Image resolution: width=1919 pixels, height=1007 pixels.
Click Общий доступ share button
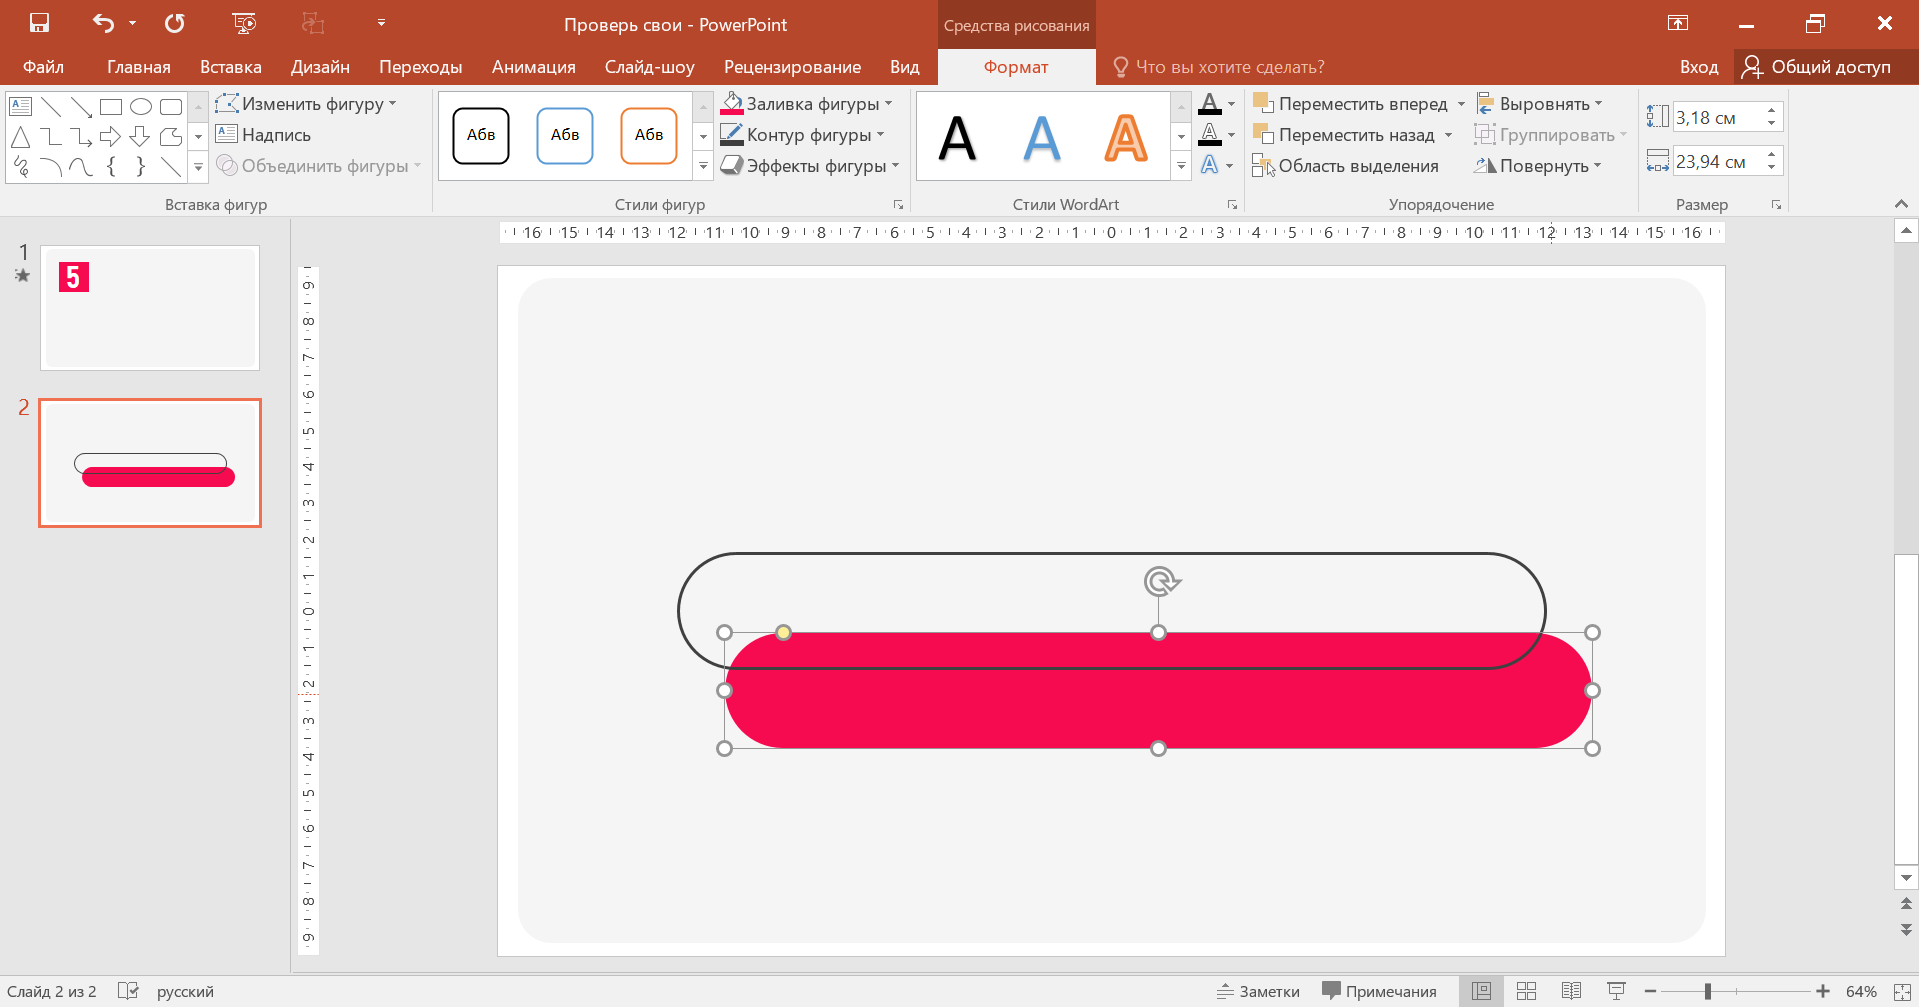tap(1816, 67)
